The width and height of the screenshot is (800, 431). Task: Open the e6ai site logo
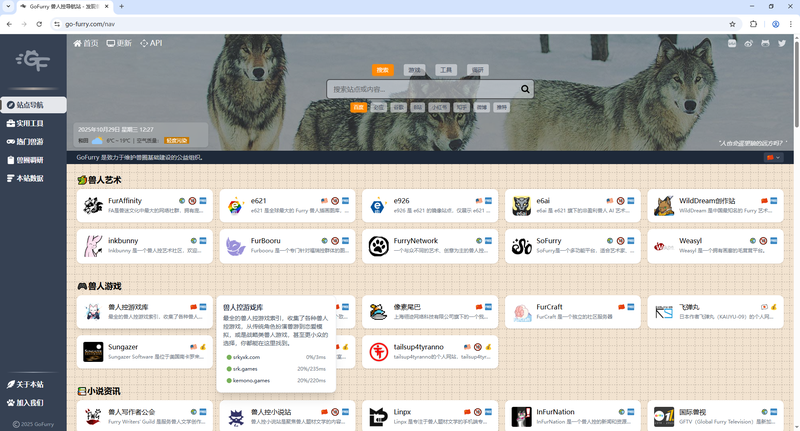point(521,206)
